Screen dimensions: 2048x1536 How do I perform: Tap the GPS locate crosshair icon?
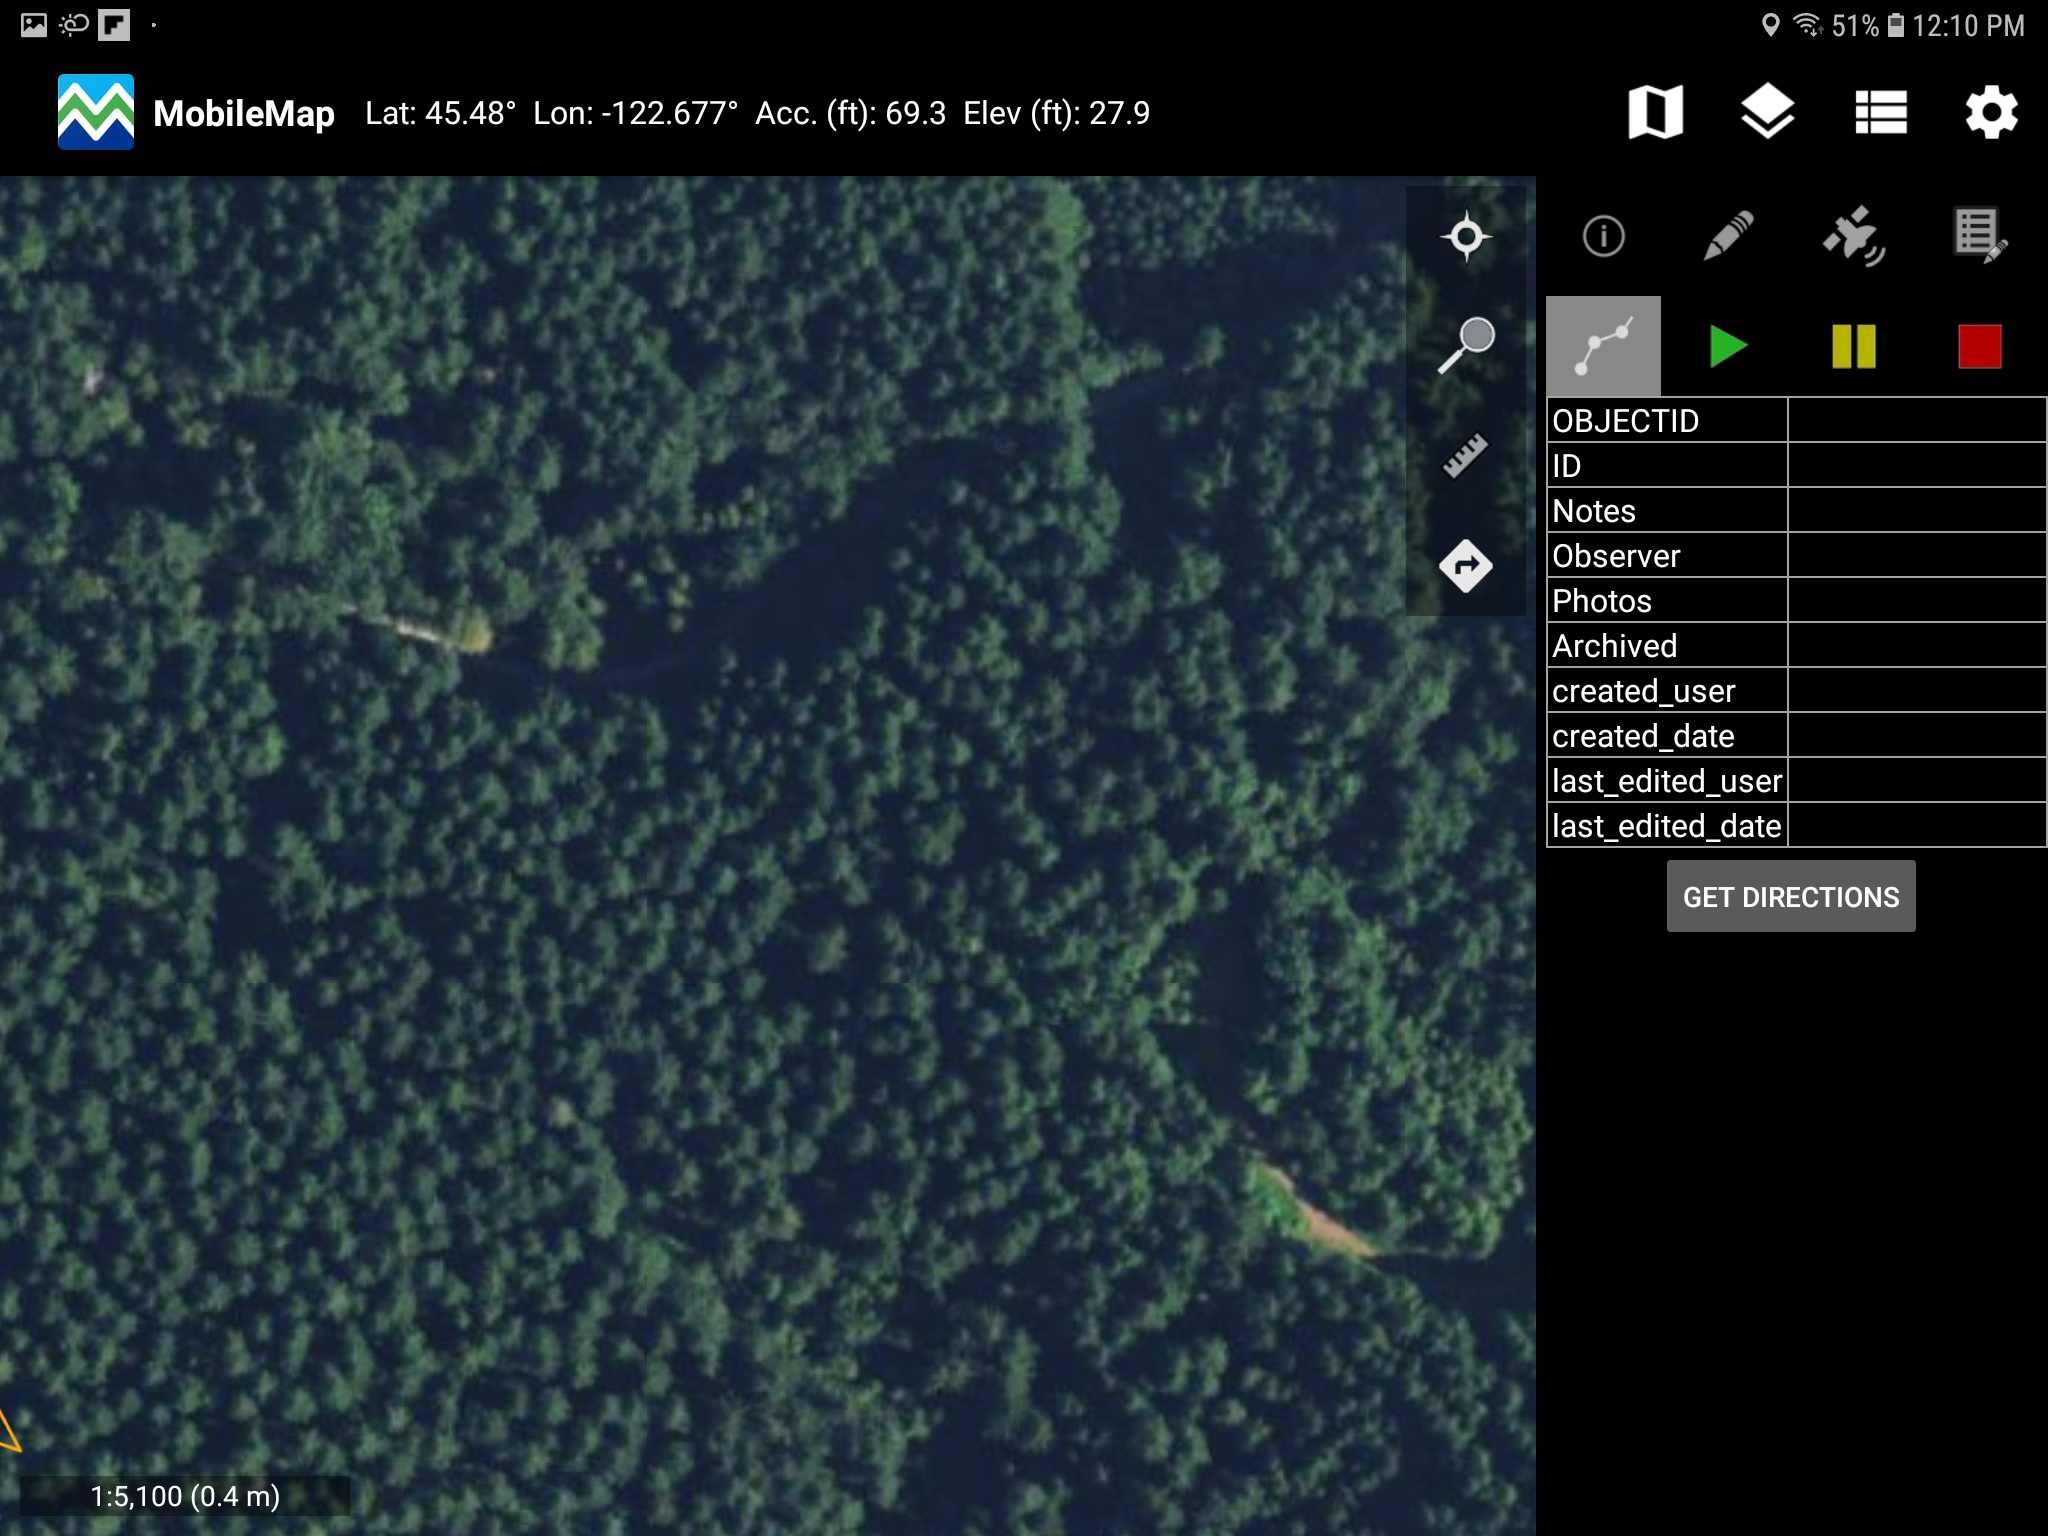1466,237
